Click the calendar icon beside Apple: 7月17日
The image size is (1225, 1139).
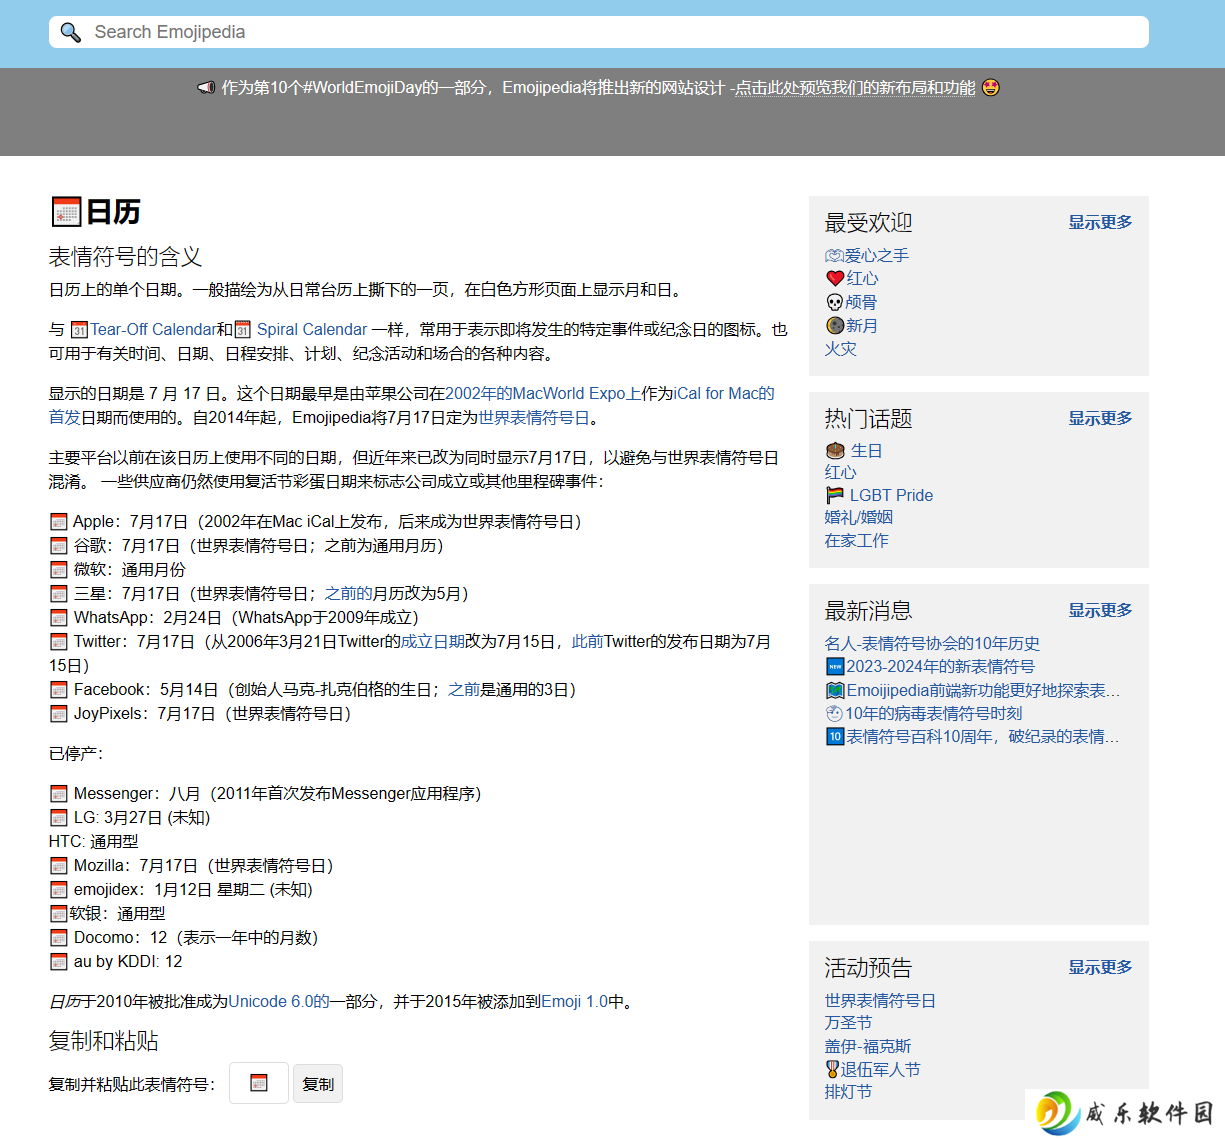pyautogui.click(x=59, y=522)
